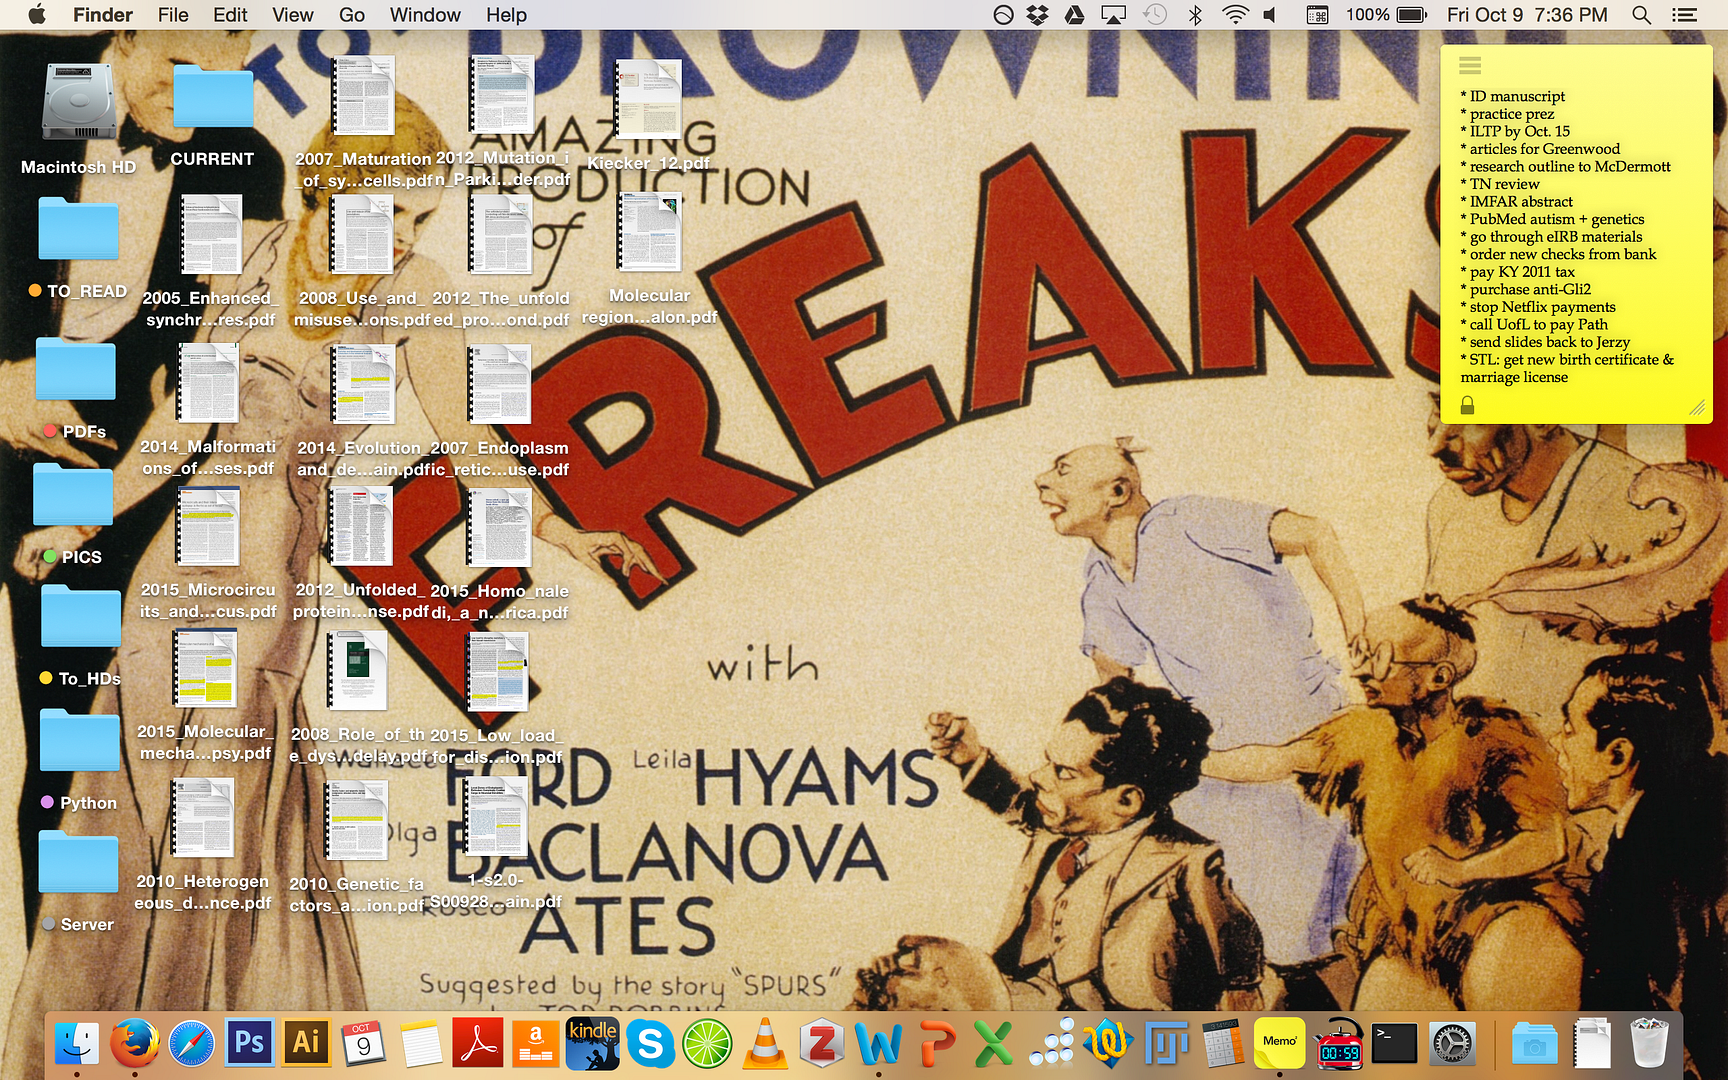Launch Adobe Illustrator from the Dock
This screenshot has height=1080, width=1728.
[306, 1043]
